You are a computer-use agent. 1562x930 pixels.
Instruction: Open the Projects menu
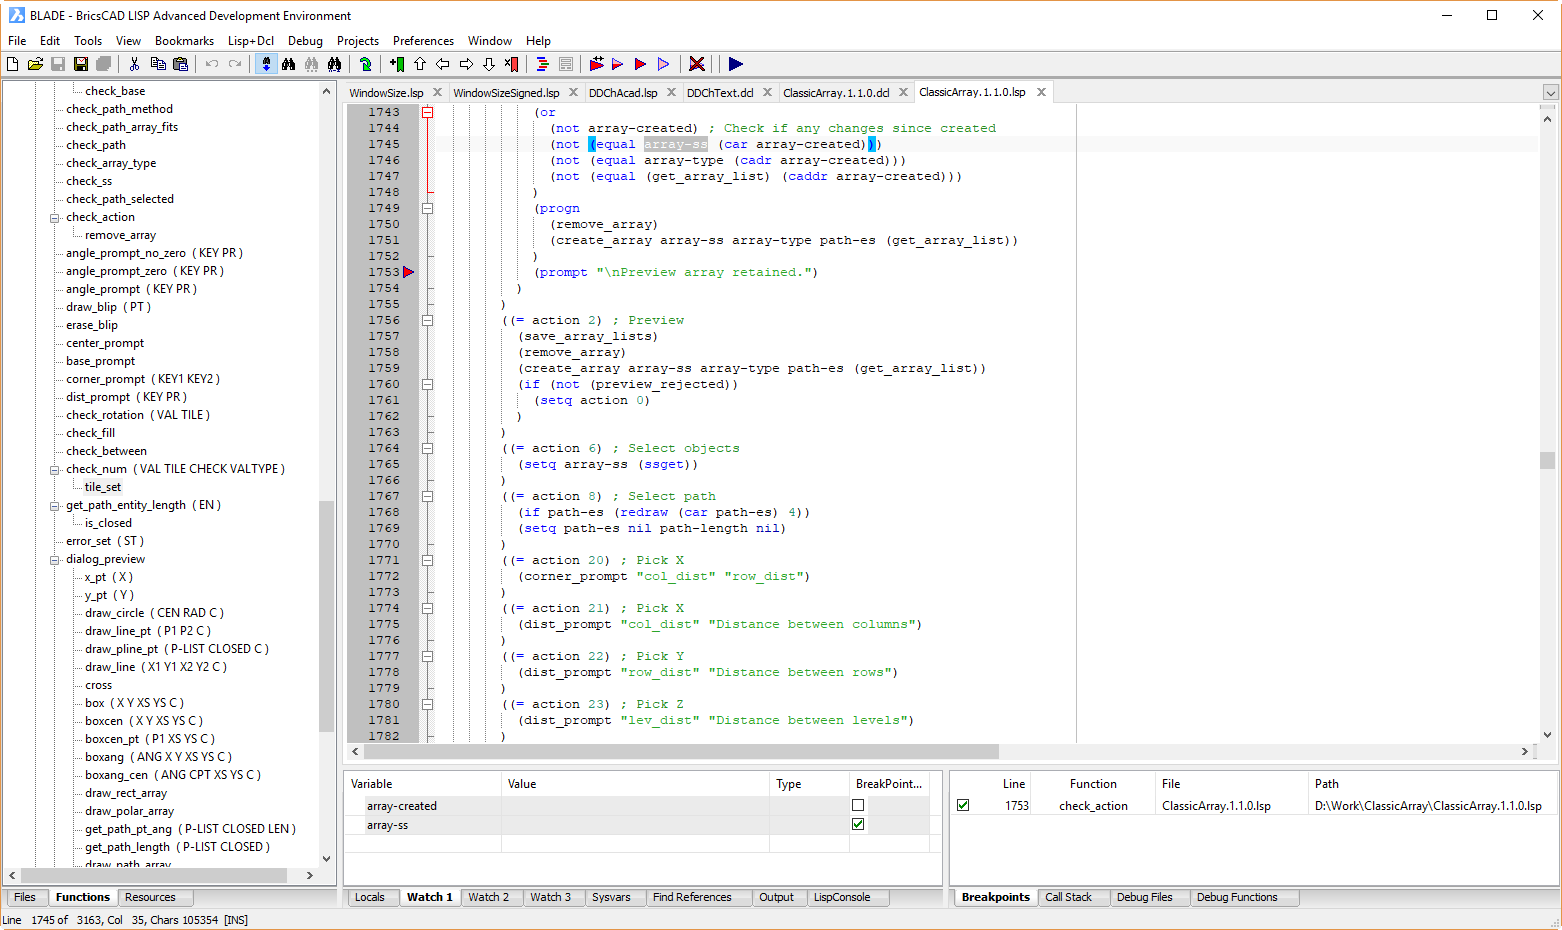(358, 41)
